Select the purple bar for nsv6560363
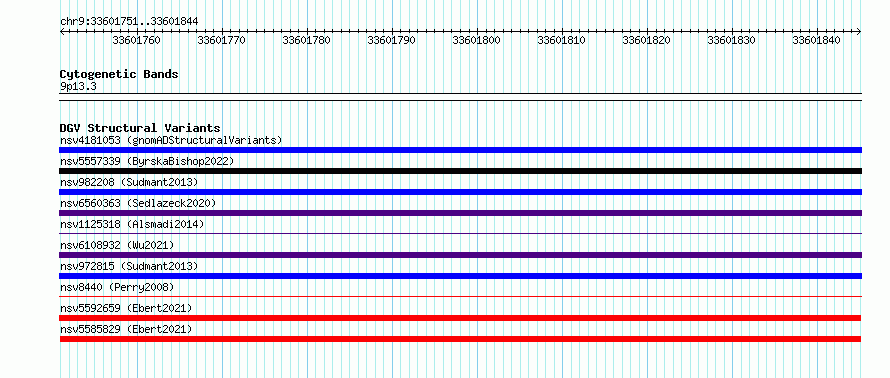Screen dimensions: 890x378 click(x=460, y=213)
